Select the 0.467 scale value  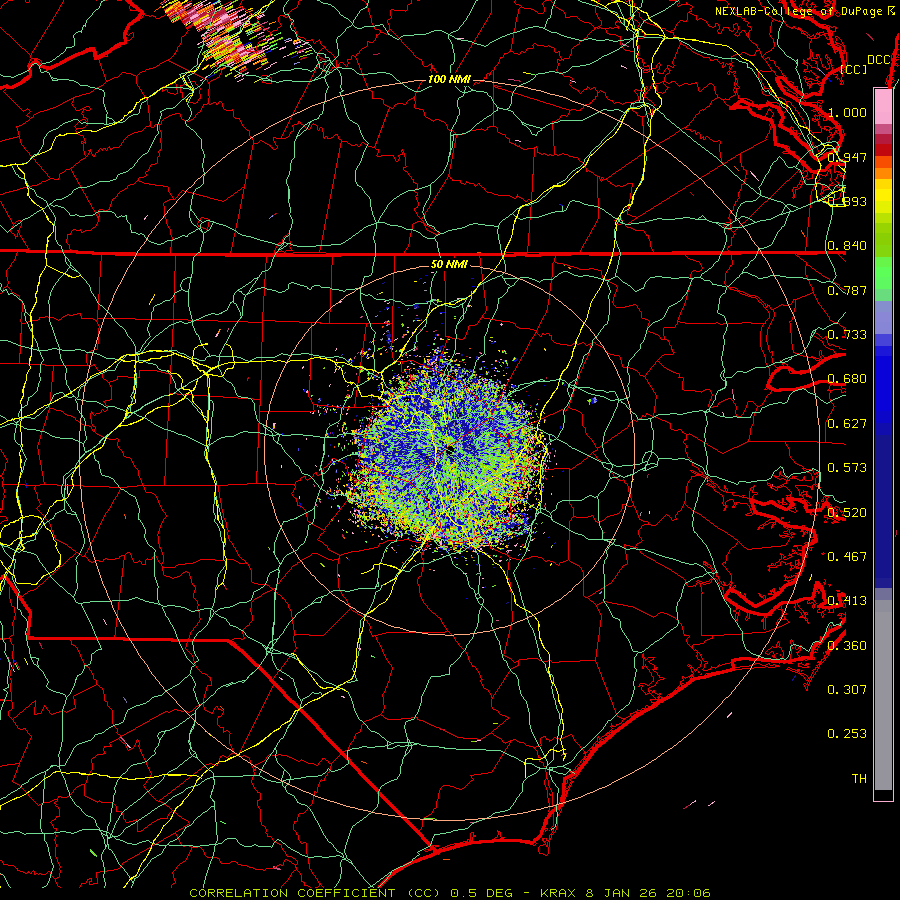pos(847,557)
